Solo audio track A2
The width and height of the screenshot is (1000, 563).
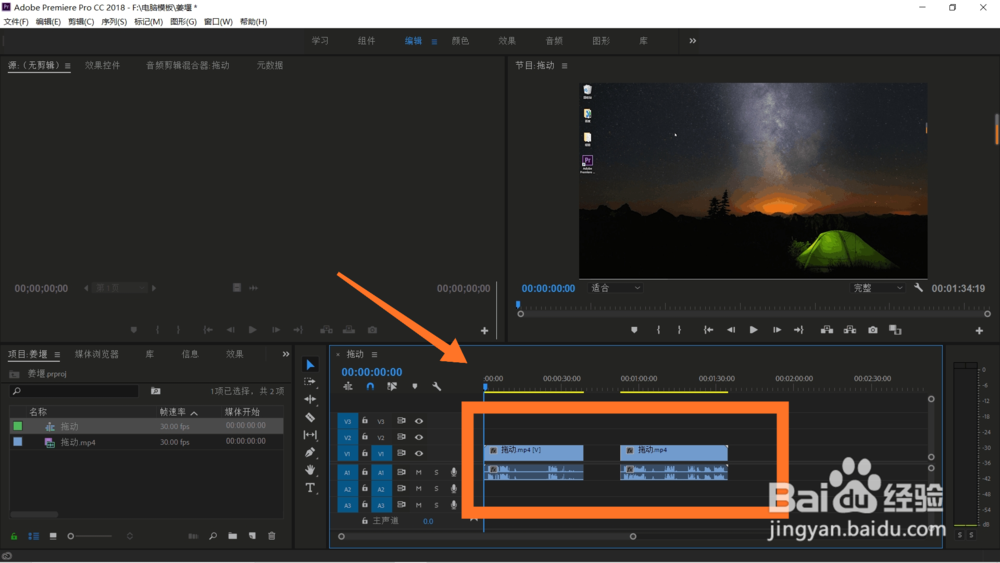(436, 489)
